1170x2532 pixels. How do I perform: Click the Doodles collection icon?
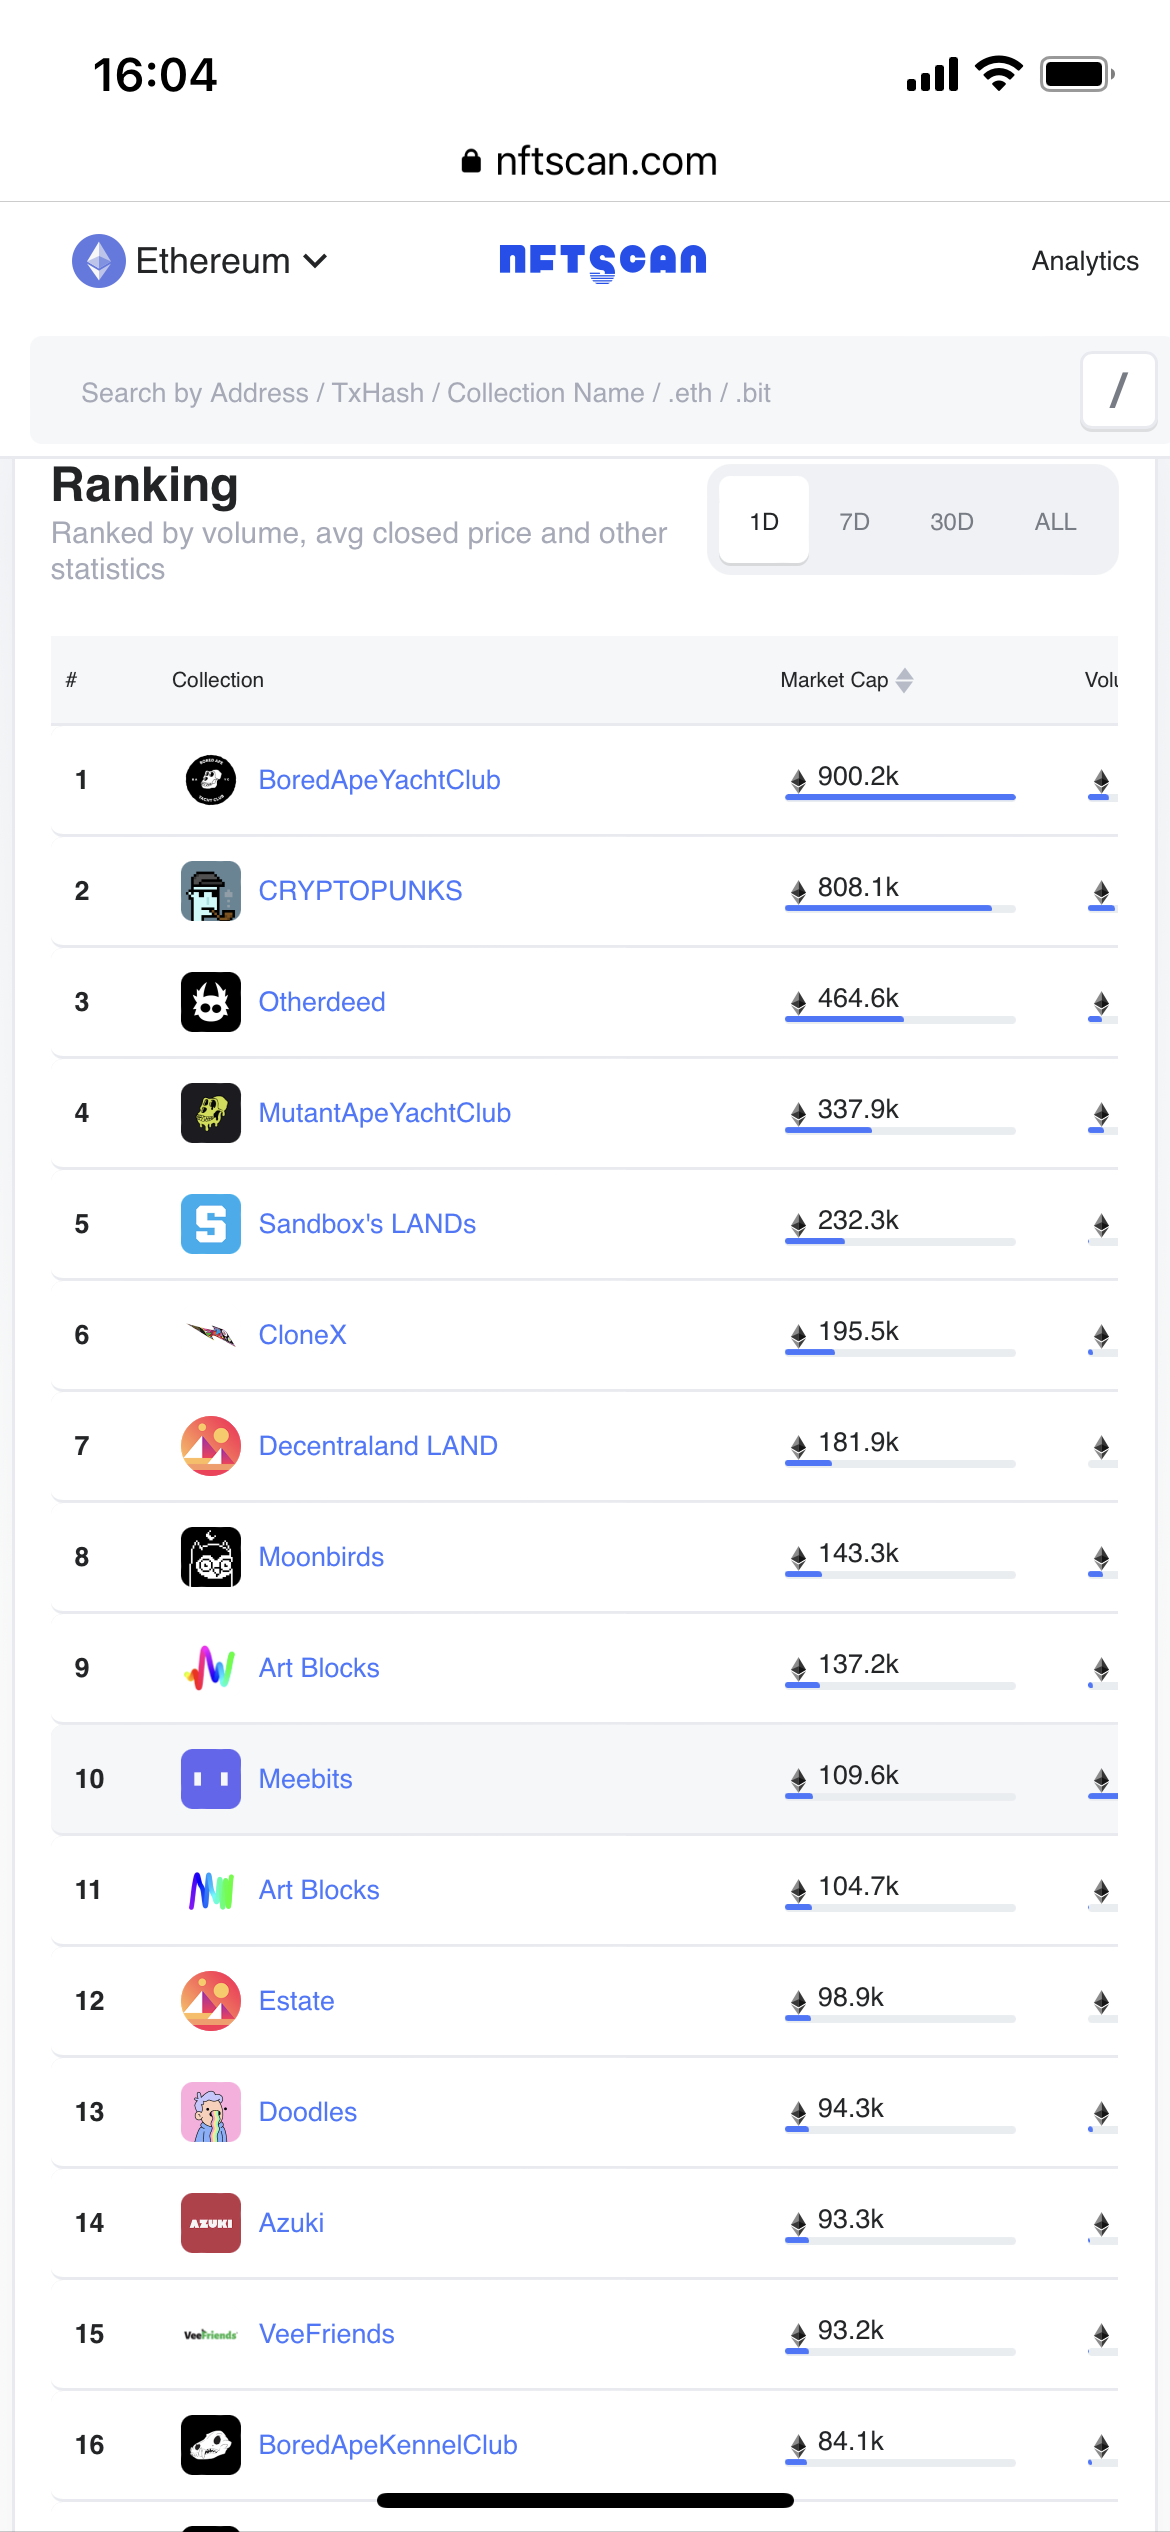[x=210, y=2112]
